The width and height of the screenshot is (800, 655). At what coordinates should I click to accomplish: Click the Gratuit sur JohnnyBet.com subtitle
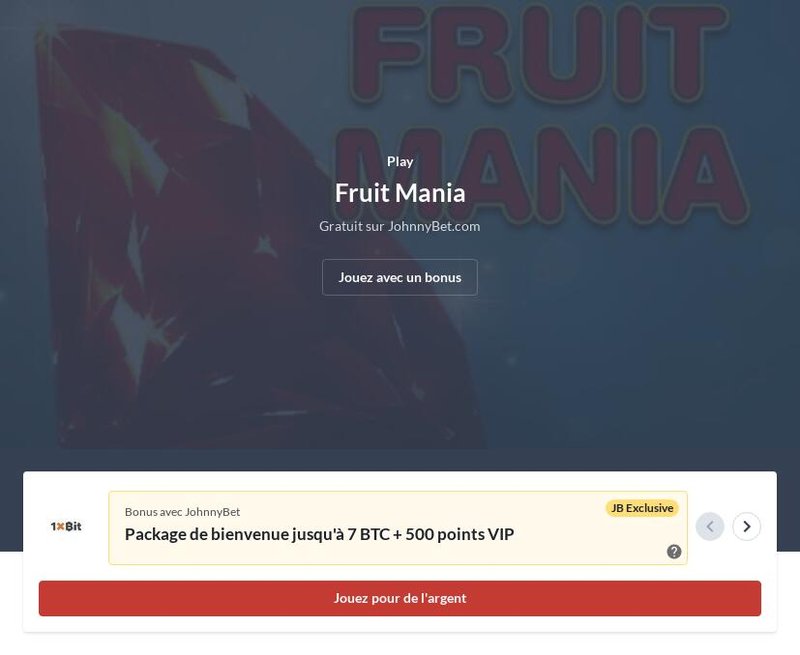pyautogui.click(x=400, y=226)
